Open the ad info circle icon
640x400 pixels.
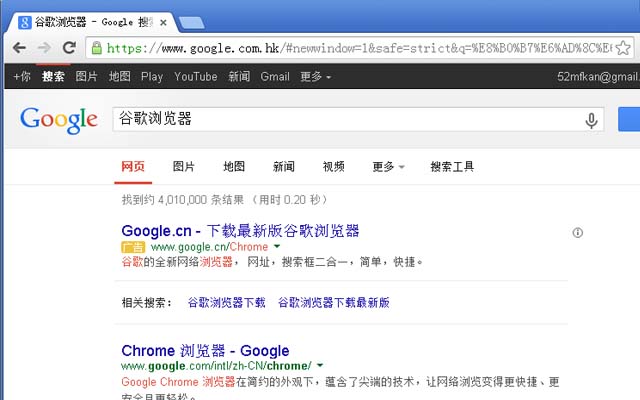point(578,233)
